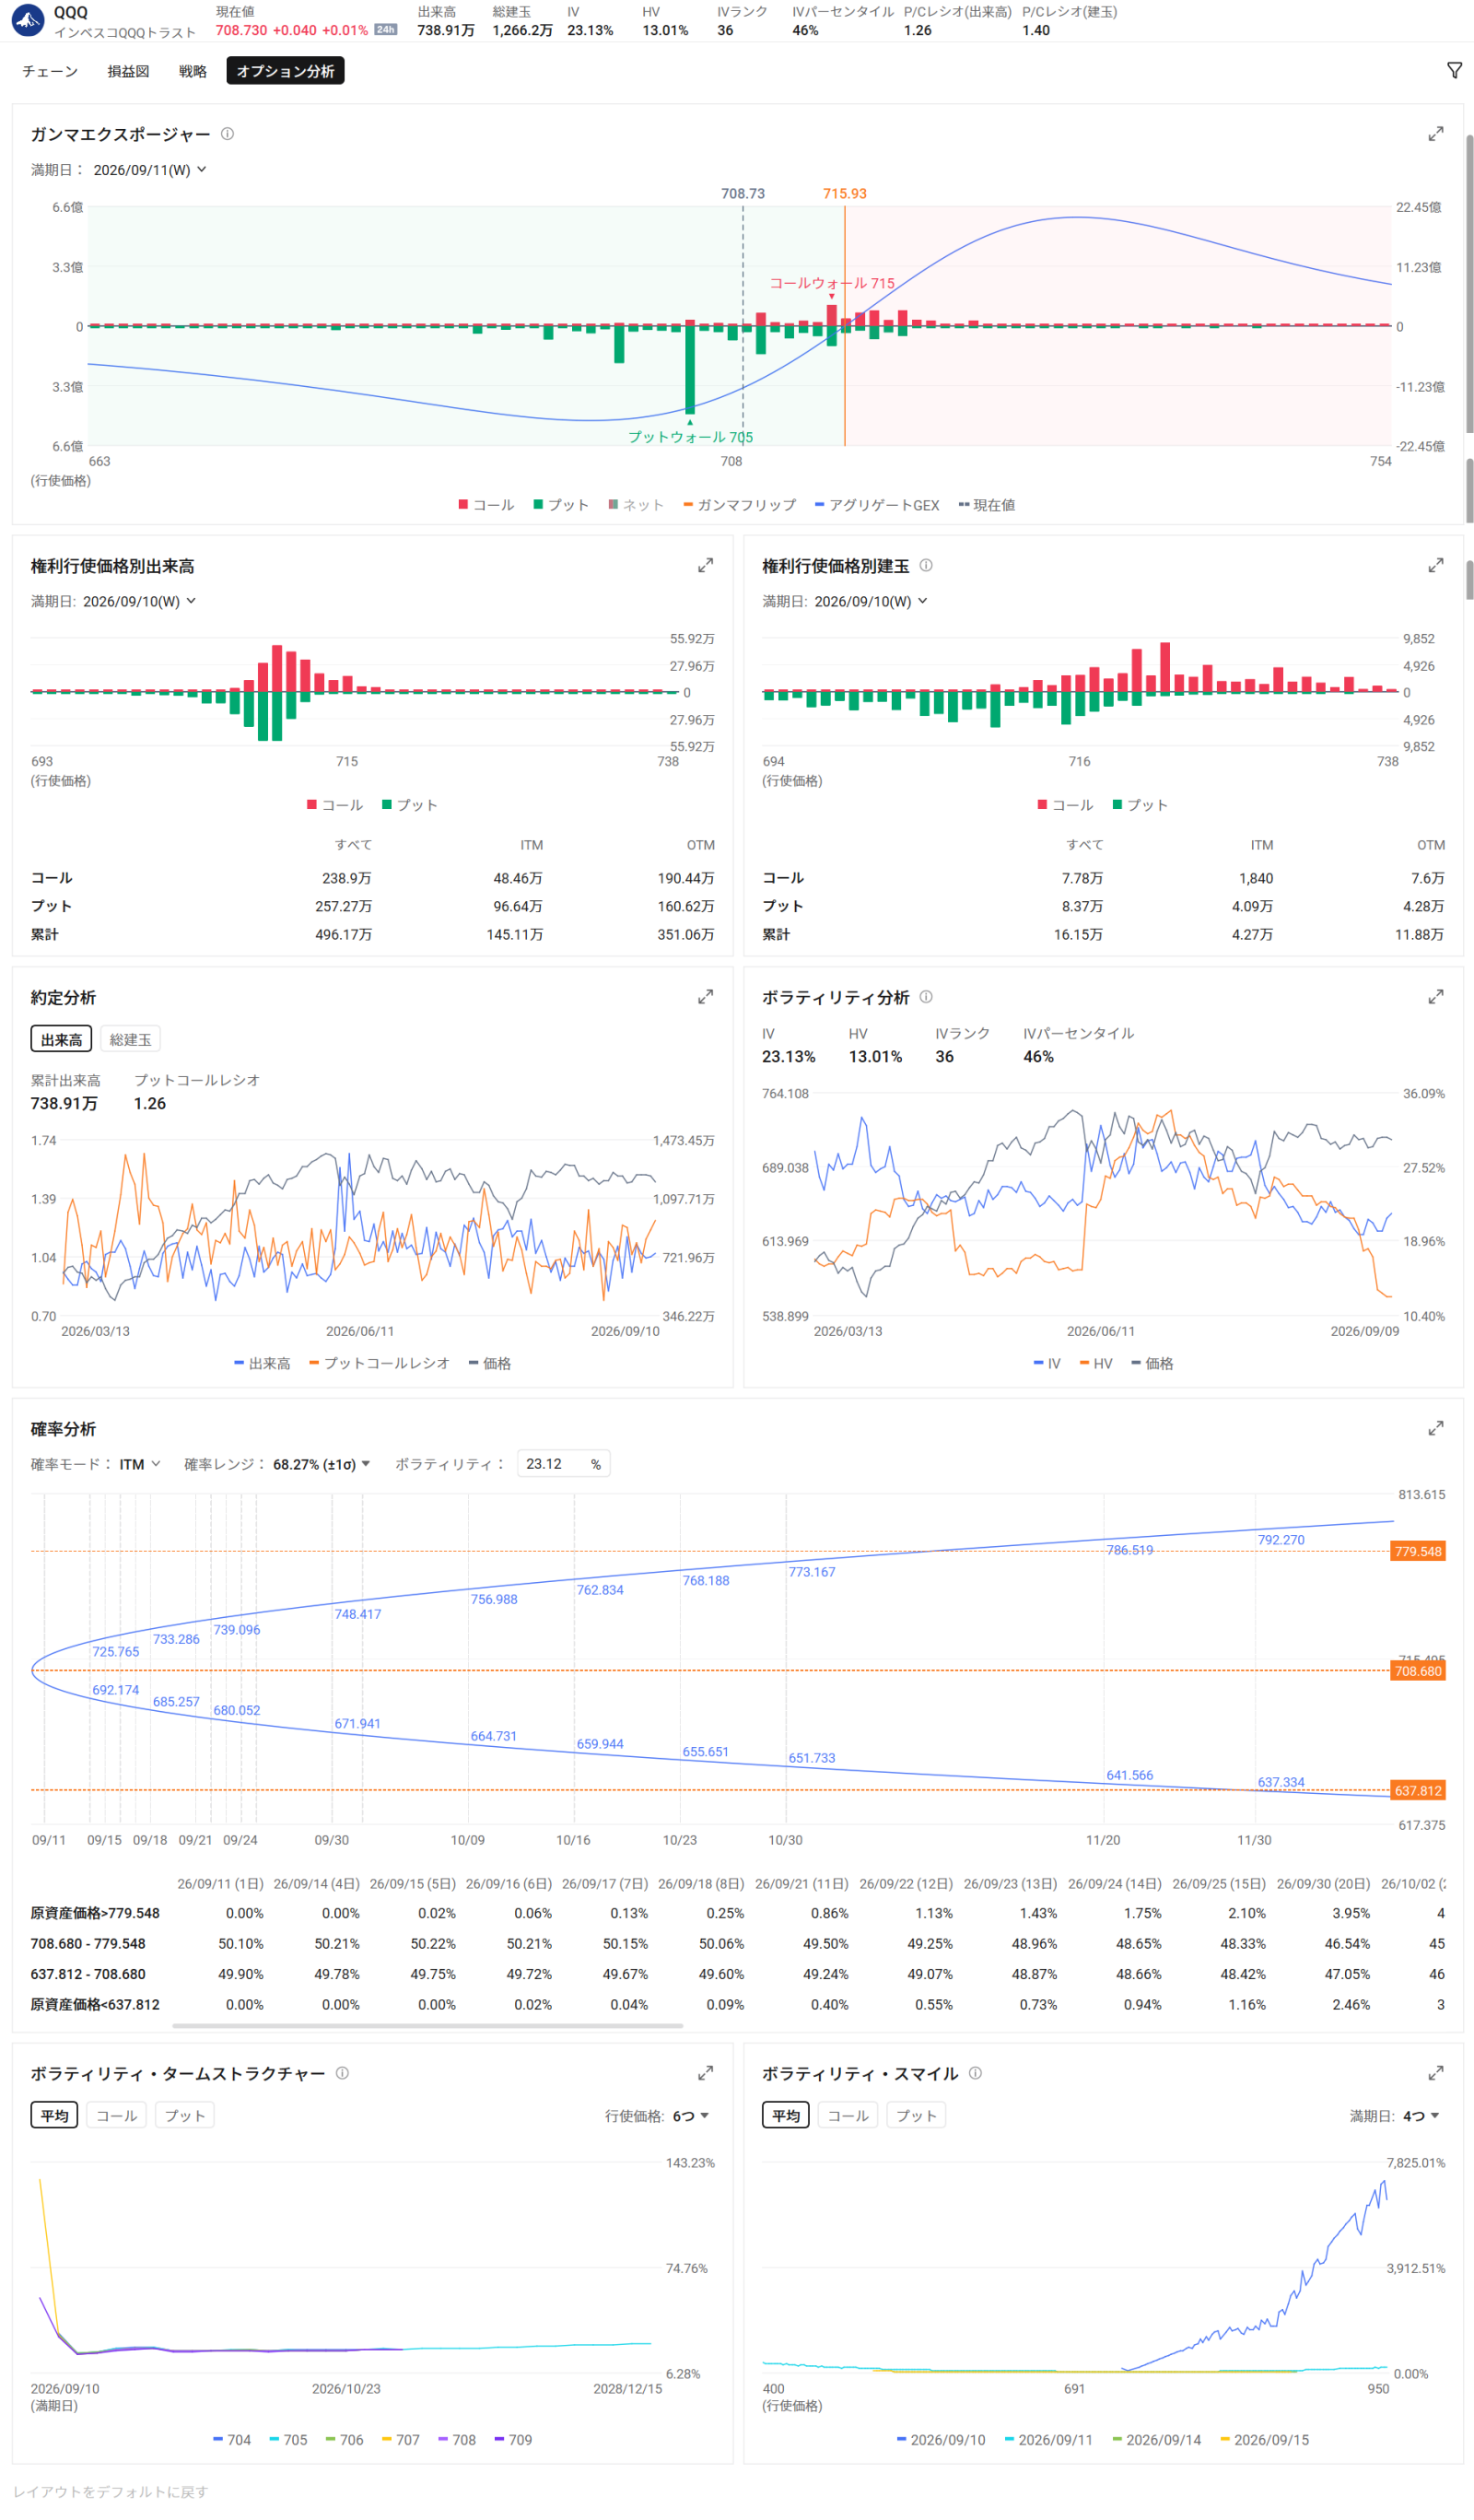1474x2520 pixels.
Task: Switch to 損益図 tab
Action: click(128, 71)
